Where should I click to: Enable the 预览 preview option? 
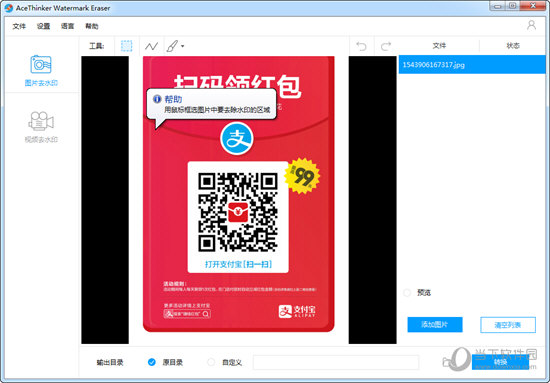(407, 293)
